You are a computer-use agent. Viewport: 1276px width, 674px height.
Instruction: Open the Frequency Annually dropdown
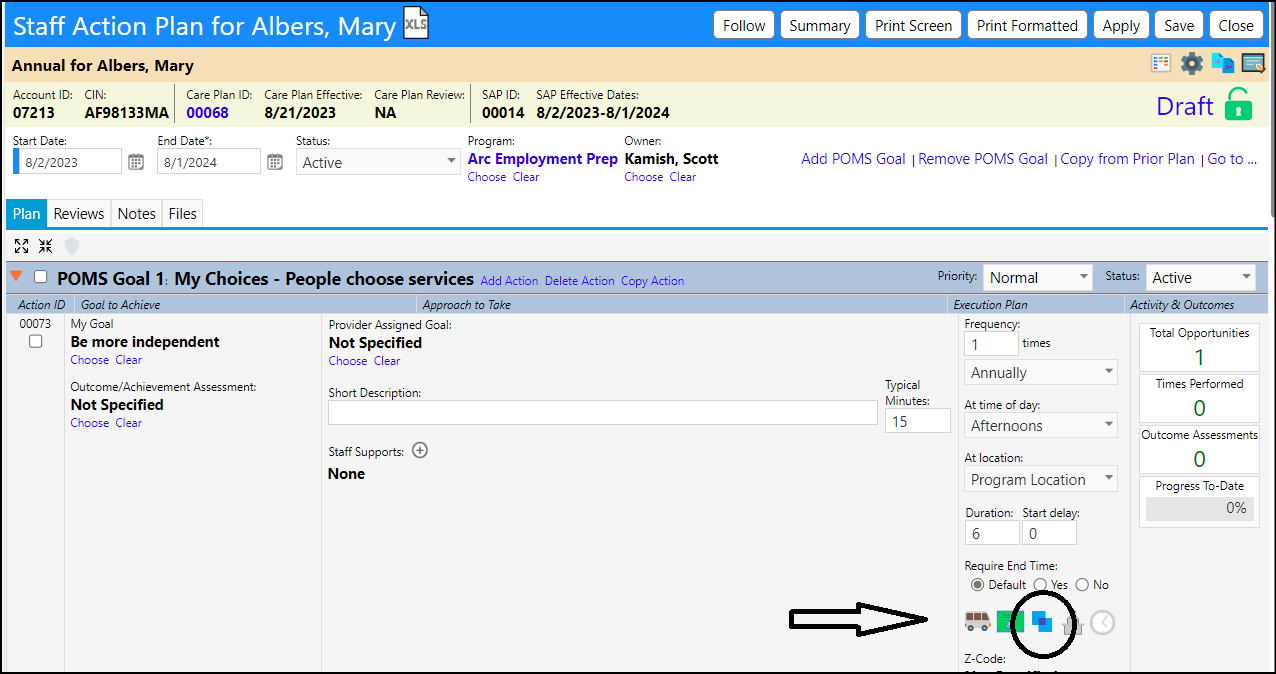click(x=1041, y=372)
